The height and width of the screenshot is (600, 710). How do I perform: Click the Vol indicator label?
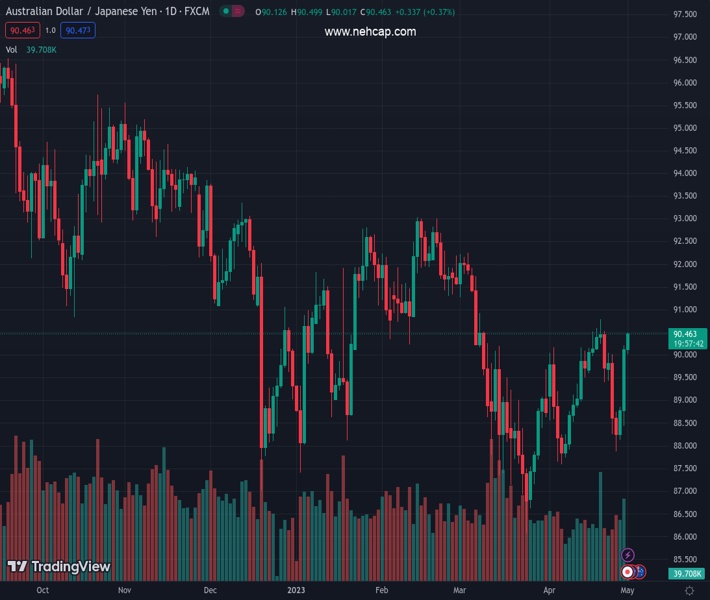click(x=12, y=49)
